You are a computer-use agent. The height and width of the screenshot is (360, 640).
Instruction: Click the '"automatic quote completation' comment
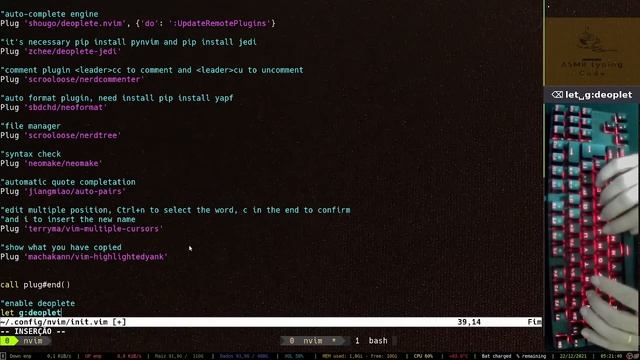68,182
